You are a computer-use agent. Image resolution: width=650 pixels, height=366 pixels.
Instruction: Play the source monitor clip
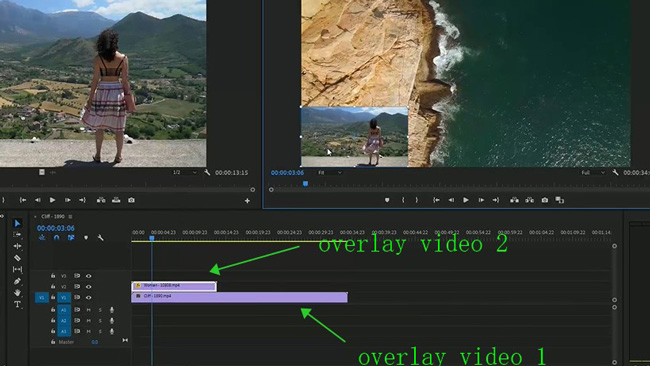[x=52, y=200]
